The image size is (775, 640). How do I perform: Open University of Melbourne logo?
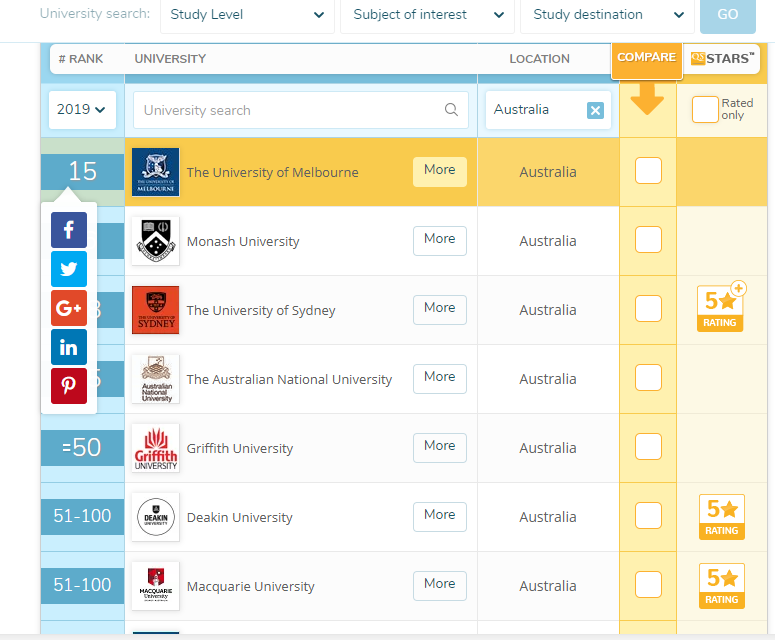click(x=156, y=172)
